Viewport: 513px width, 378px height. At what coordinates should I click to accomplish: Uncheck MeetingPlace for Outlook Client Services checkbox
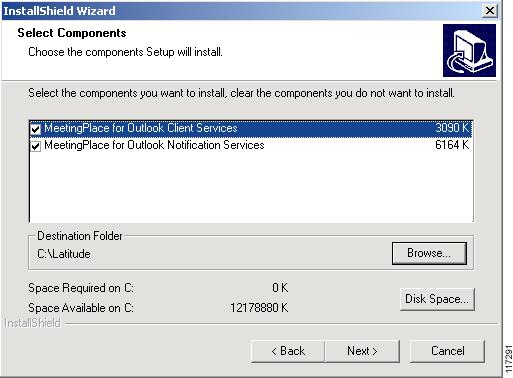click(36, 129)
